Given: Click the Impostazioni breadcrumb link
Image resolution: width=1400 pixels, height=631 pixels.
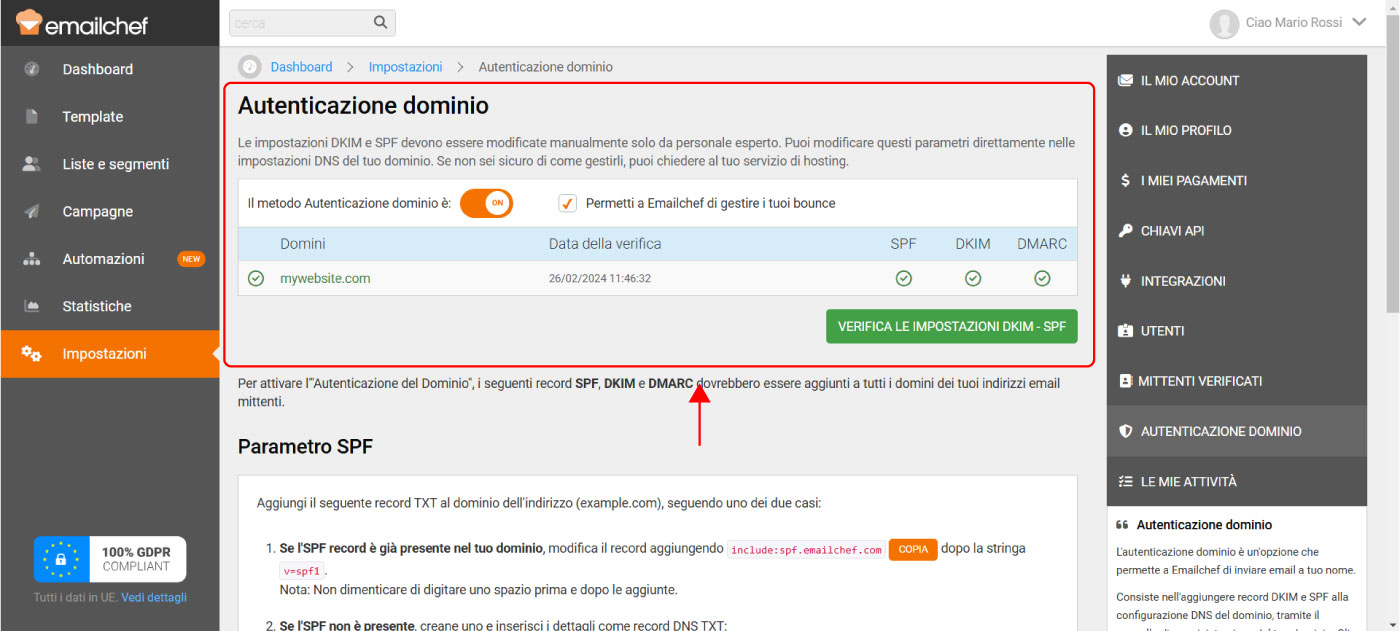Looking at the screenshot, I should coord(405,67).
